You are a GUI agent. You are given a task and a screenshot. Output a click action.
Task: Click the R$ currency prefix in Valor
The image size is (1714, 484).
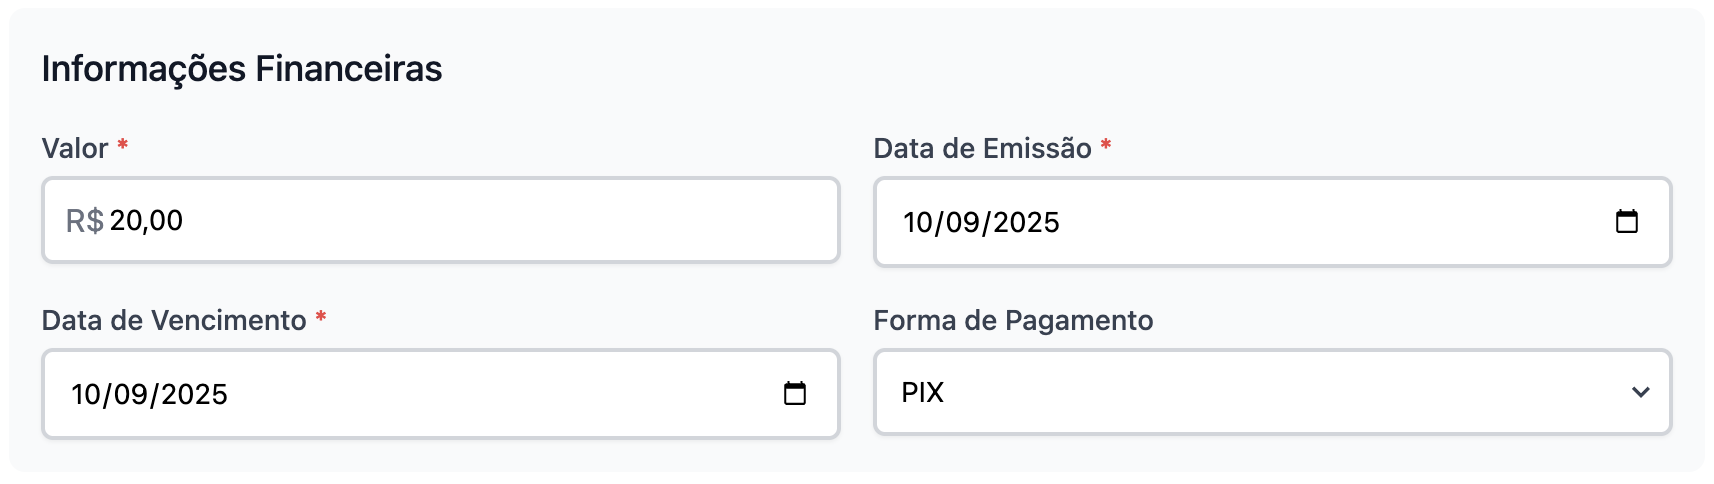click(x=84, y=221)
